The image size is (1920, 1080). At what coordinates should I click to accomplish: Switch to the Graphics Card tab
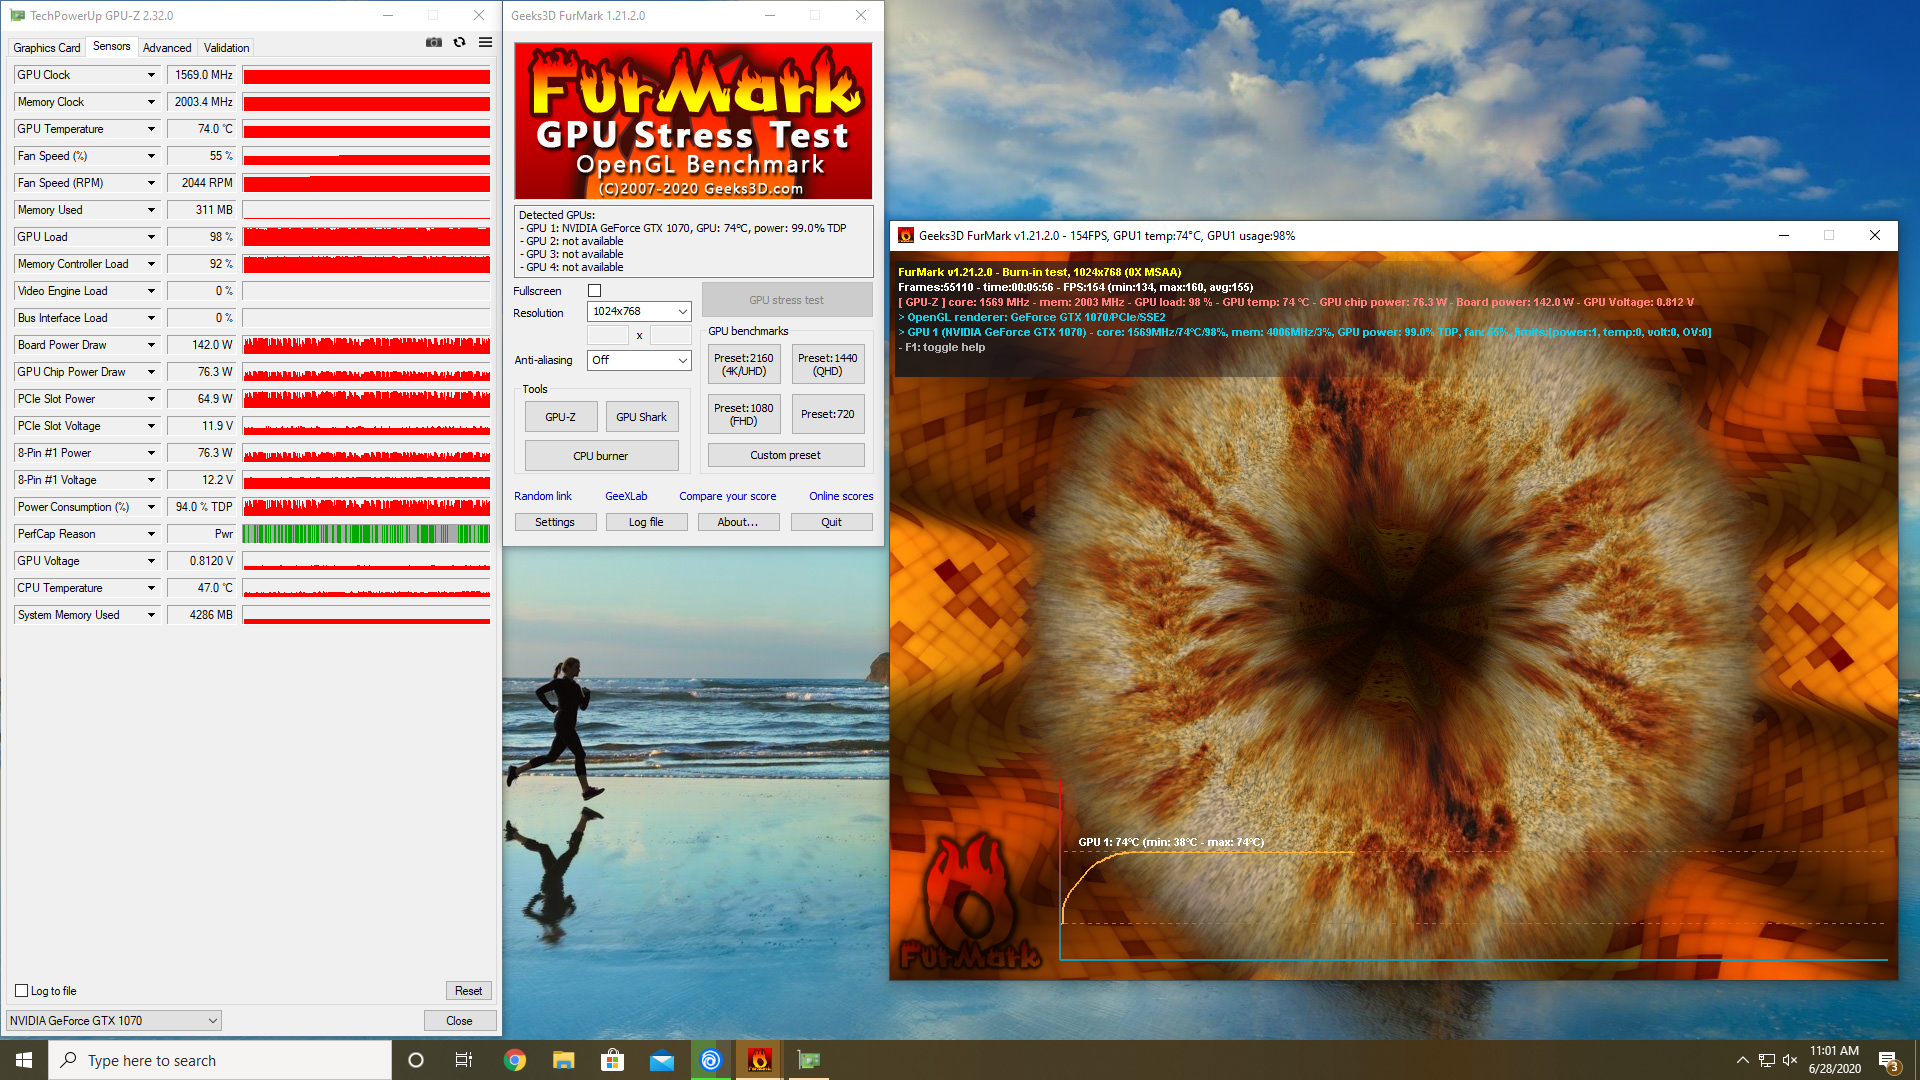[47, 48]
